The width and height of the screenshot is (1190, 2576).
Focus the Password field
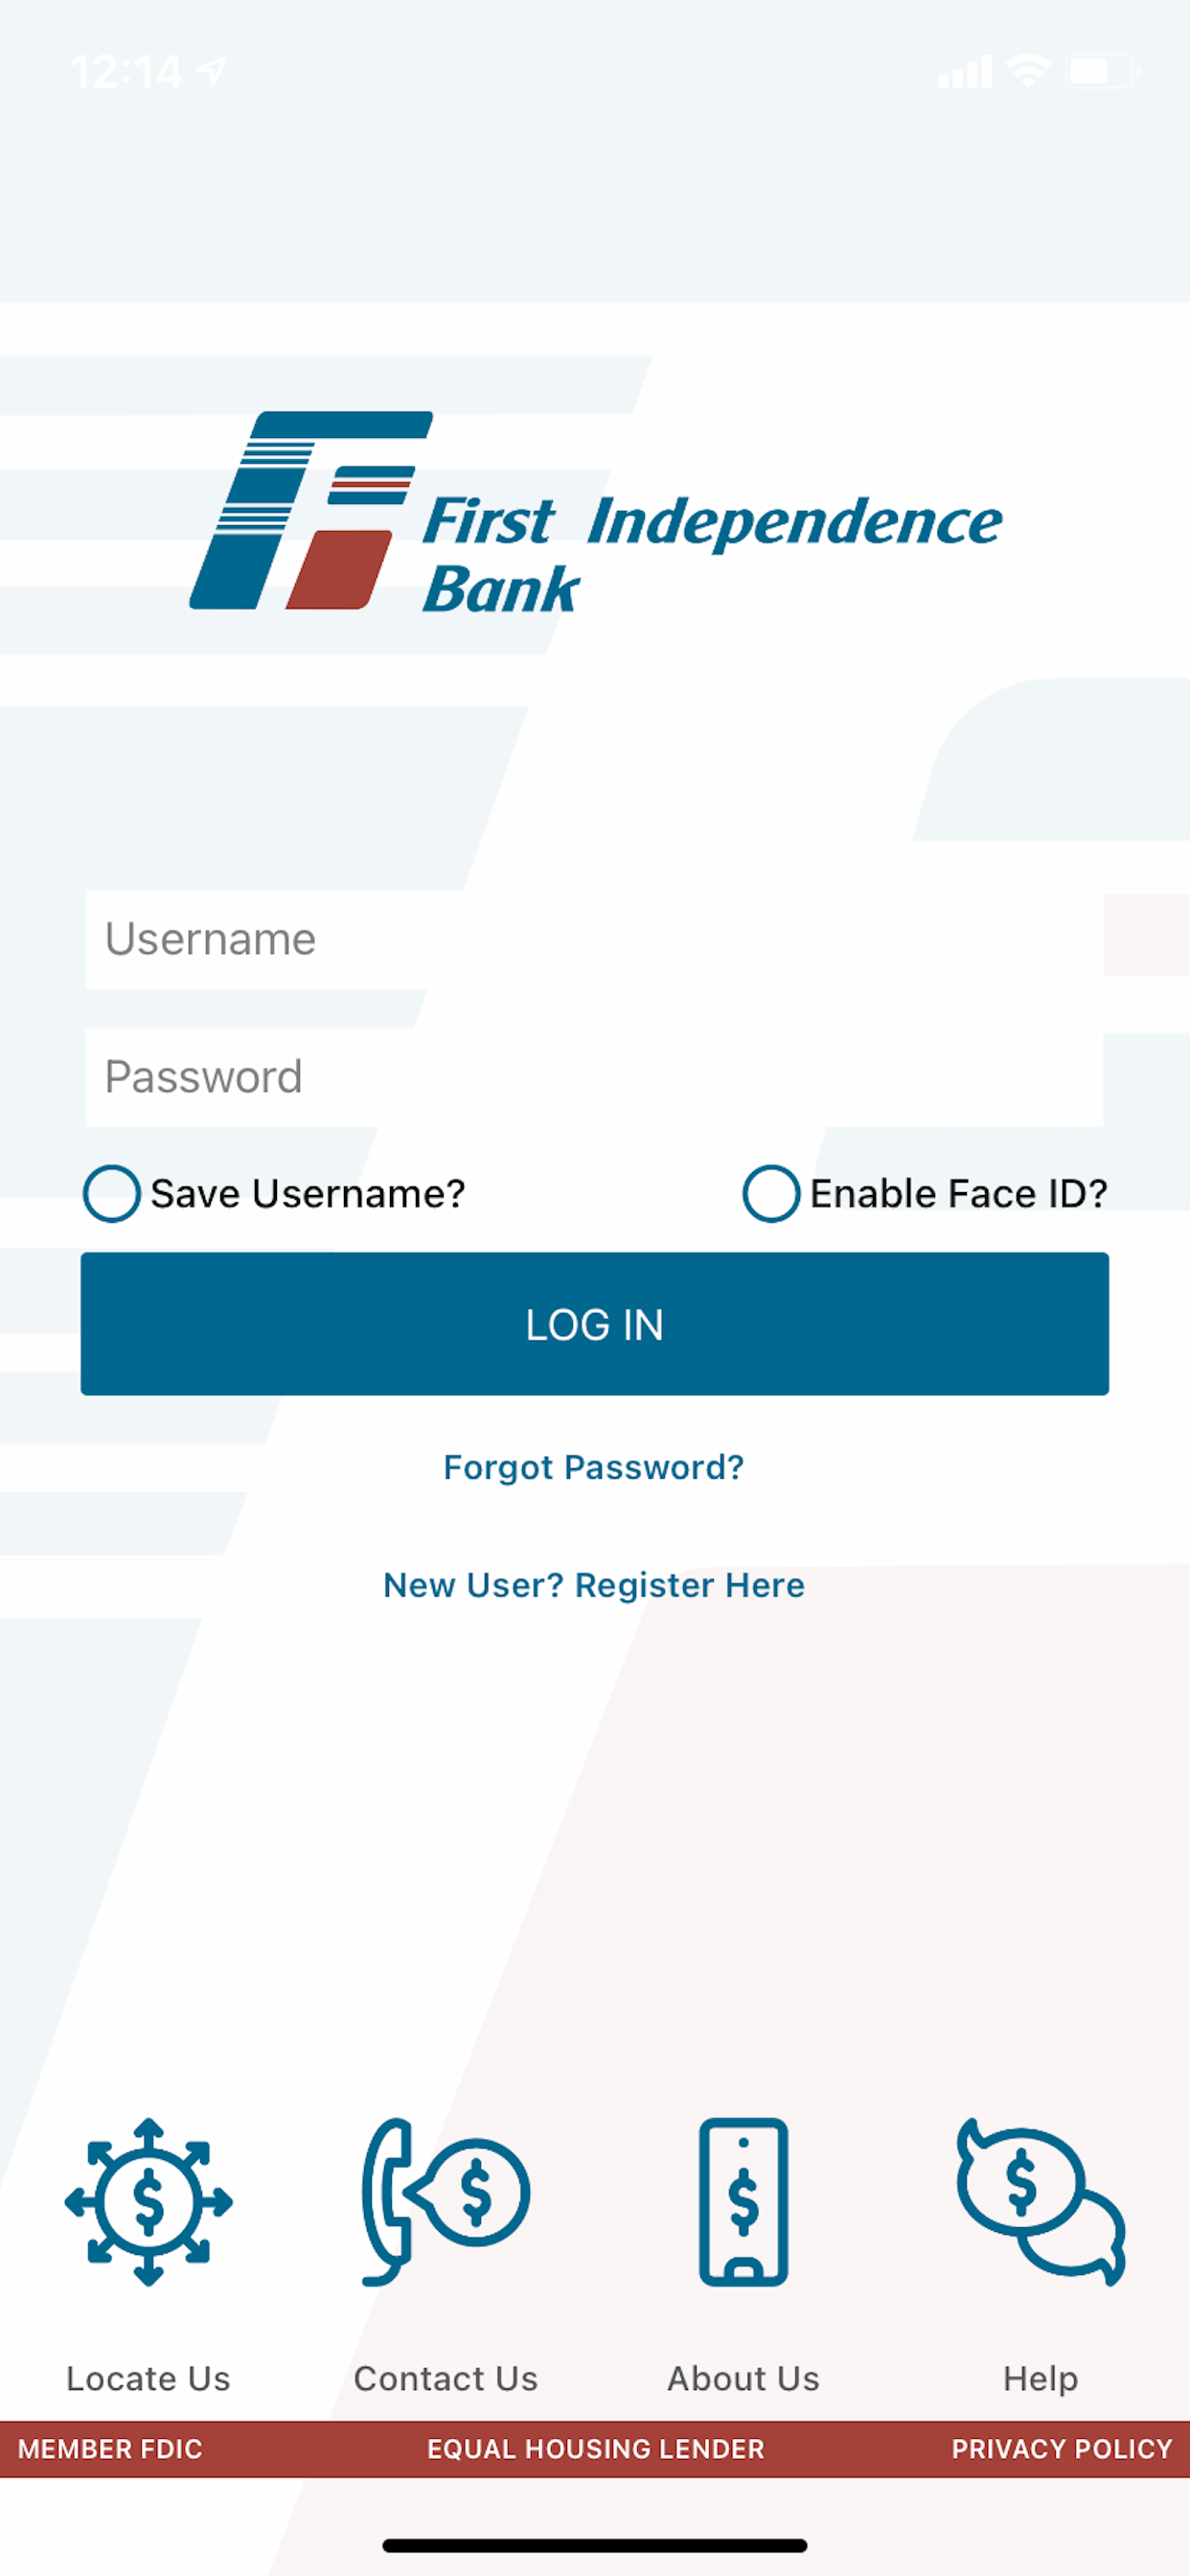pyautogui.click(x=595, y=1077)
